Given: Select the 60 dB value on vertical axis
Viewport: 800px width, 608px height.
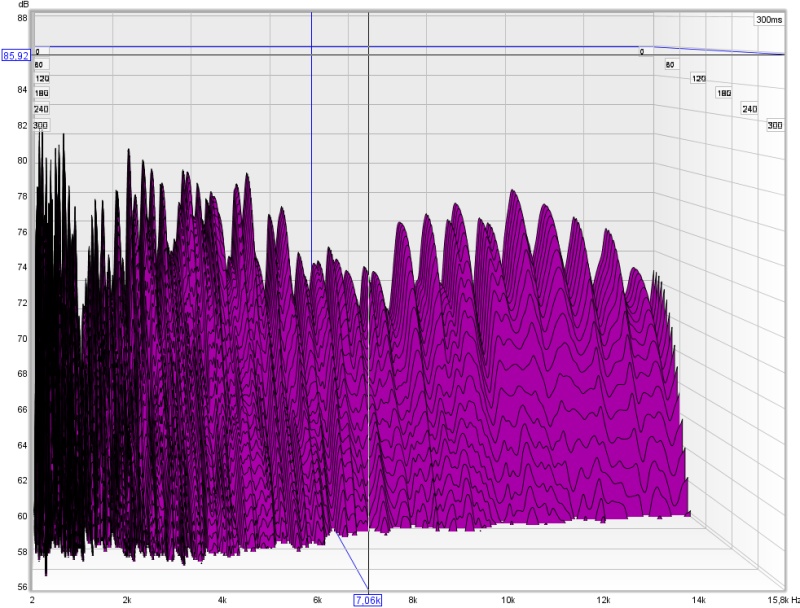Looking at the screenshot, I should [22, 516].
